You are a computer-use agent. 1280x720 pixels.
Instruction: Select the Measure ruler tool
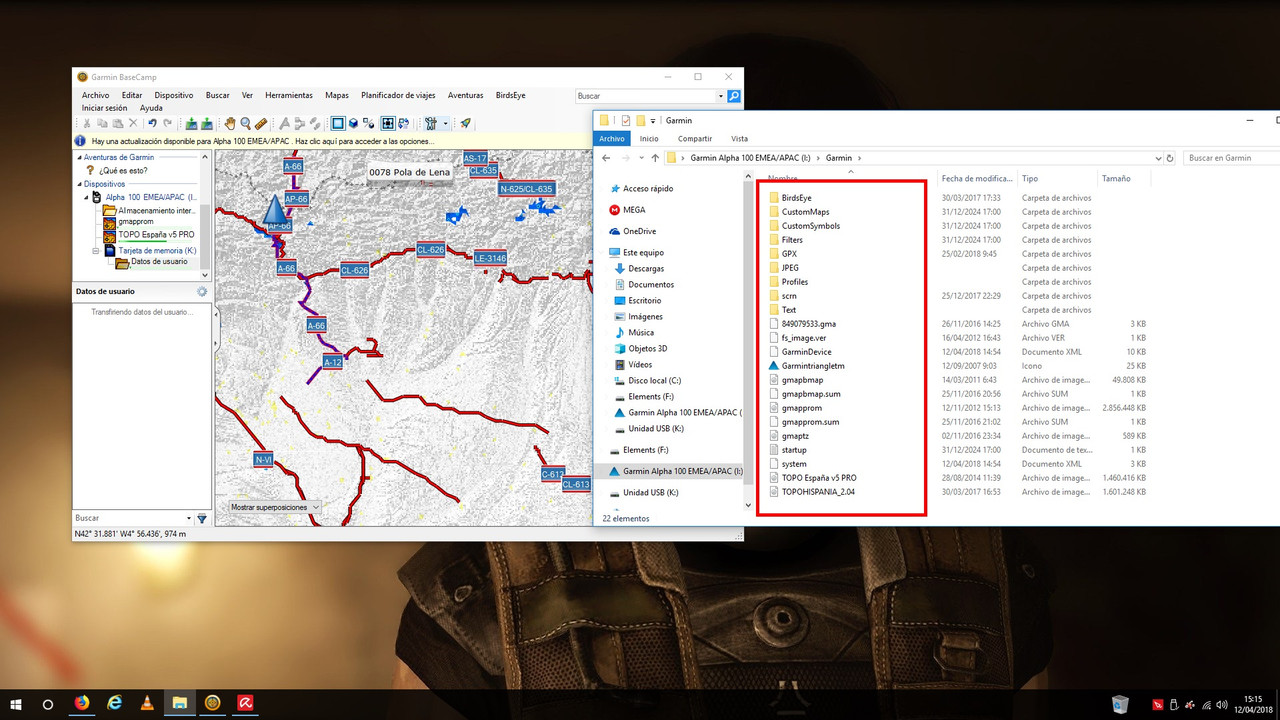point(261,123)
